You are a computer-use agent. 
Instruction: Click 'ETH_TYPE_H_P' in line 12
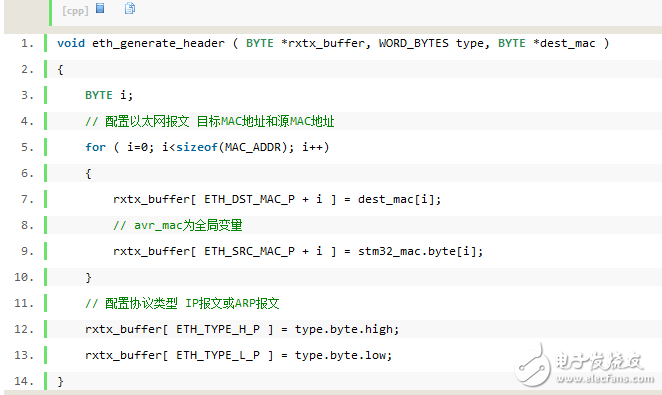coord(218,329)
